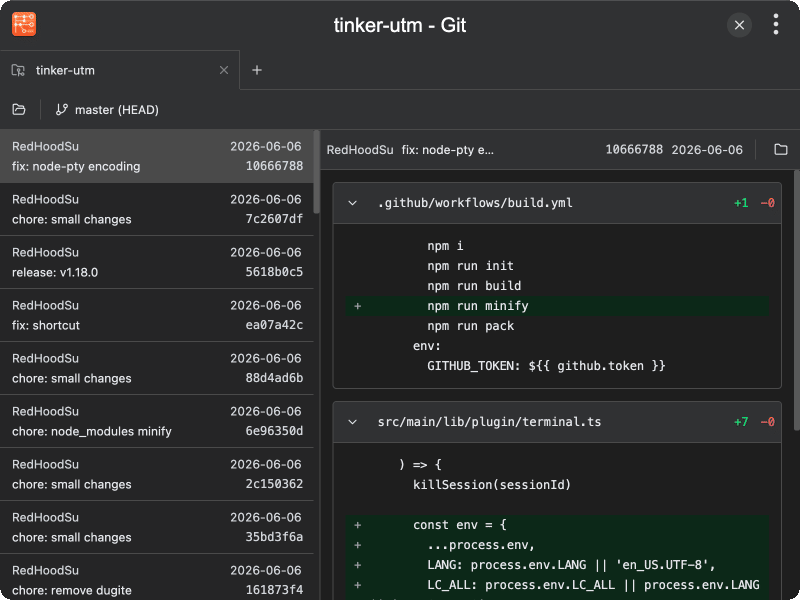
Task: Select commit 2c150362 chore: small changes
Action: click(x=157, y=474)
